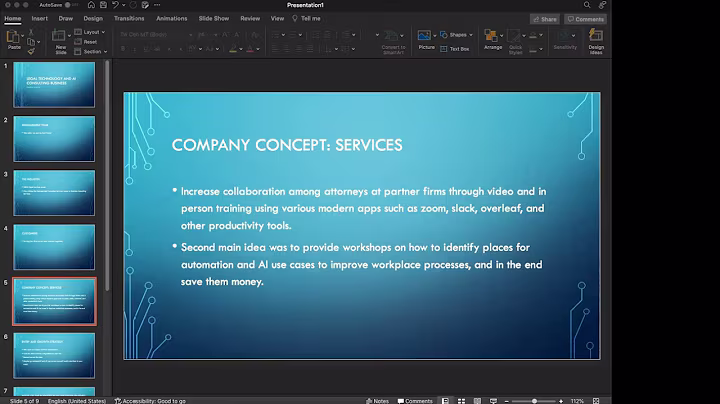This screenshot has width=720, height=404.
Task: Expand the Shapes dropdown arrow
Action: [471, 35]
